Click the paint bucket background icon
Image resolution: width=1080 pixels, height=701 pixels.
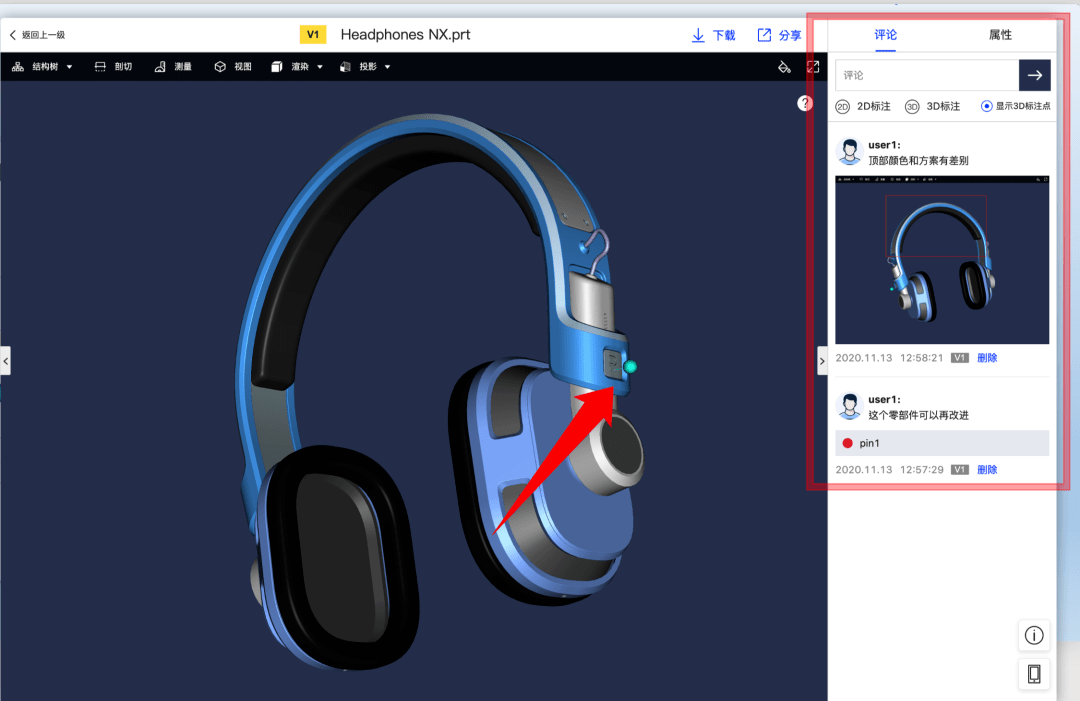click(784, 67)
